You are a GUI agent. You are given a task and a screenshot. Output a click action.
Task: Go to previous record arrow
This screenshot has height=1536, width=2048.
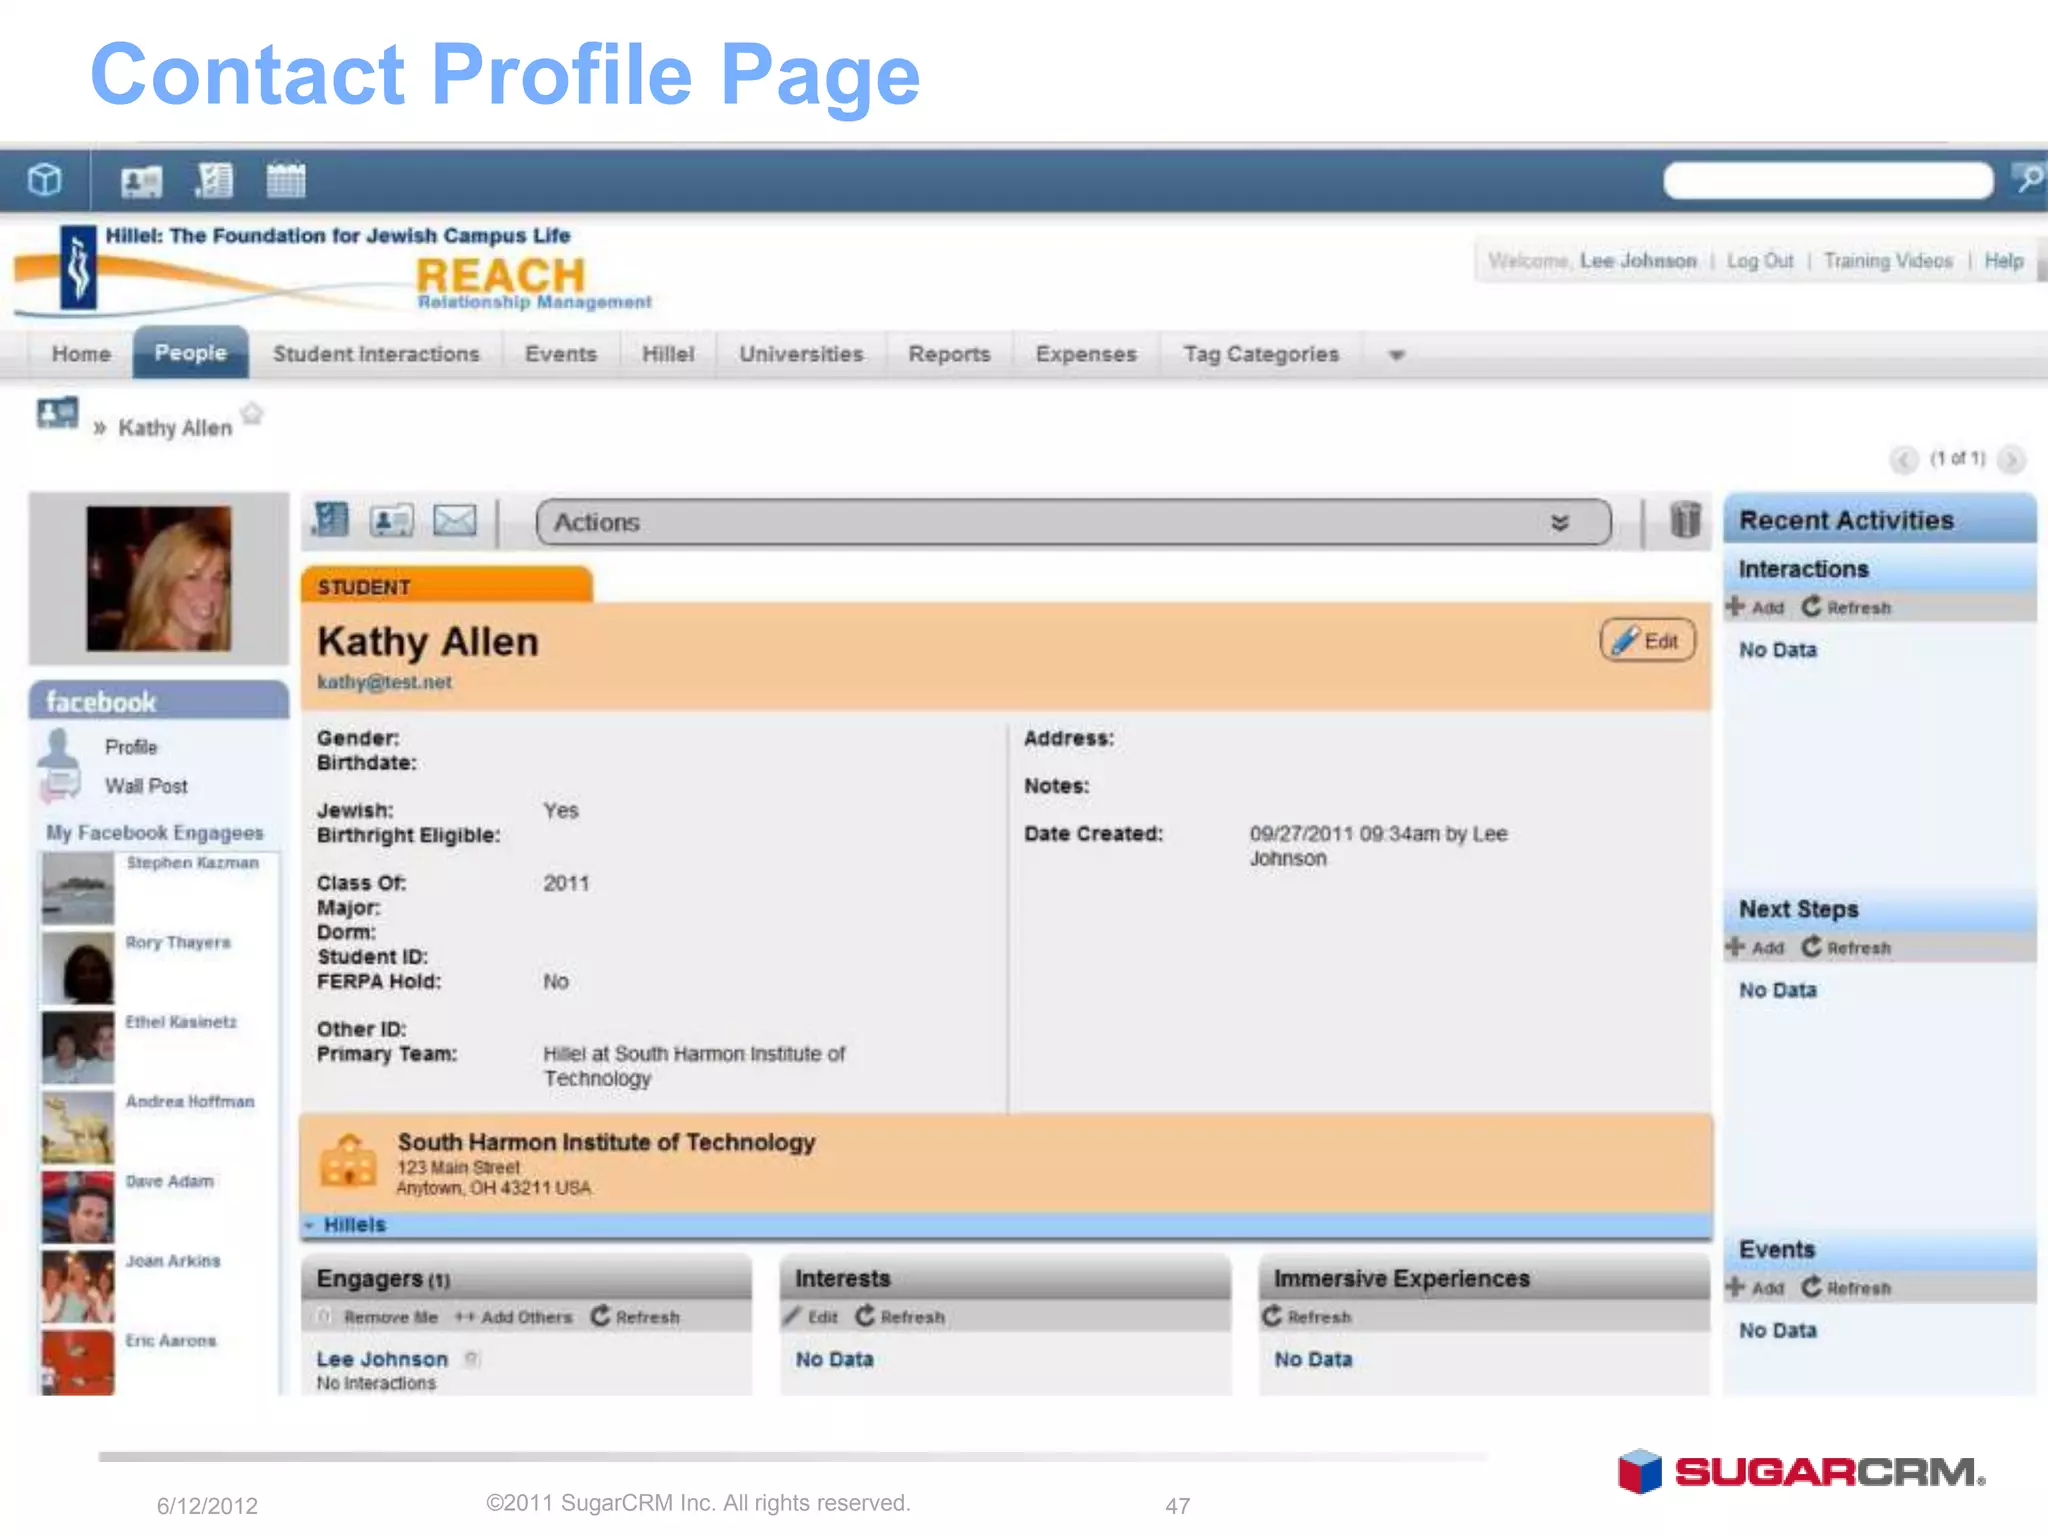pyautogui.click(x=1904, y=459)
